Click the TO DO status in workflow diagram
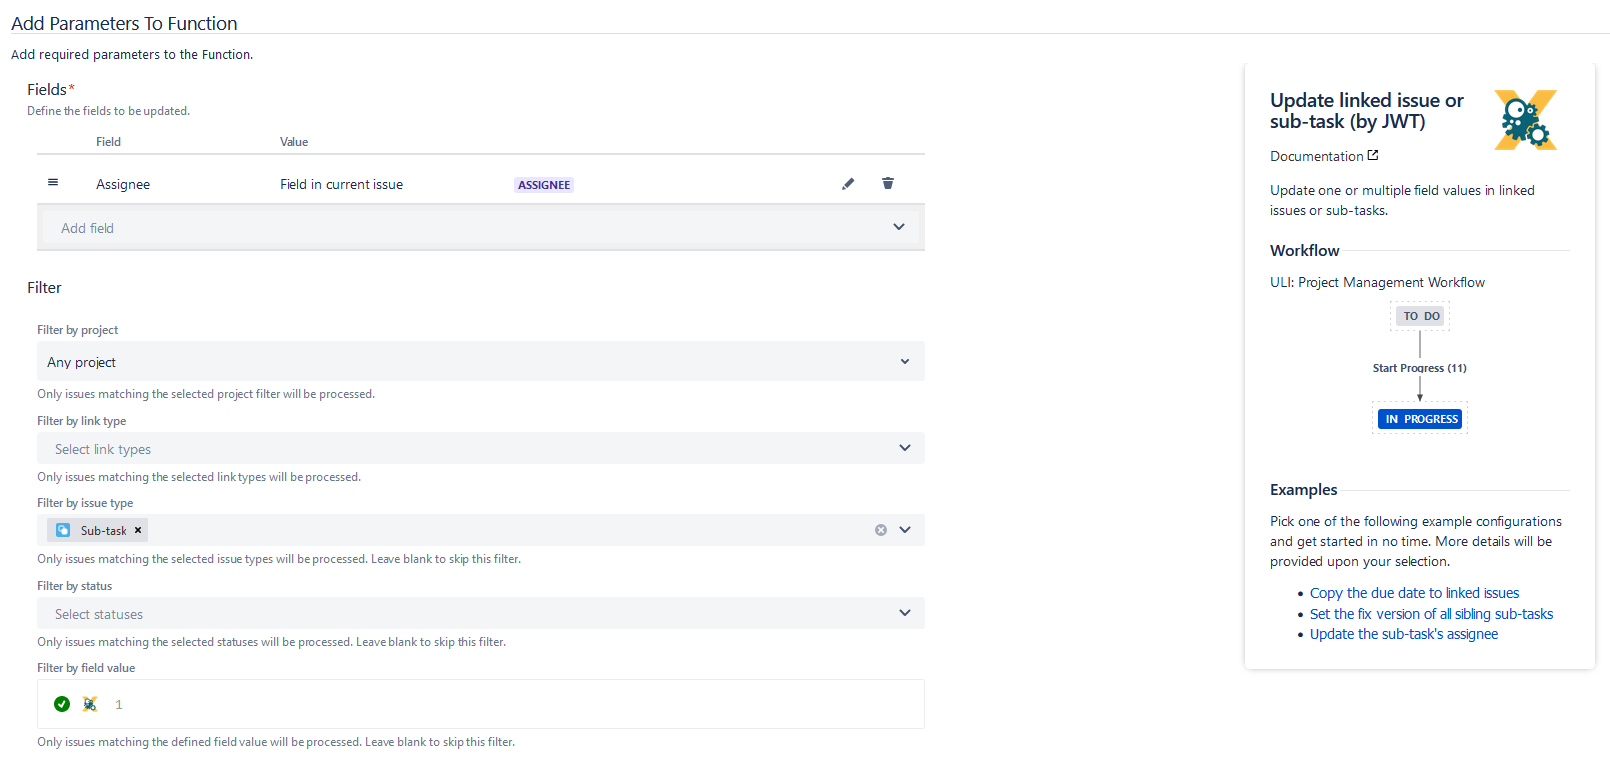1610x762 pixels. point(1420,316)
